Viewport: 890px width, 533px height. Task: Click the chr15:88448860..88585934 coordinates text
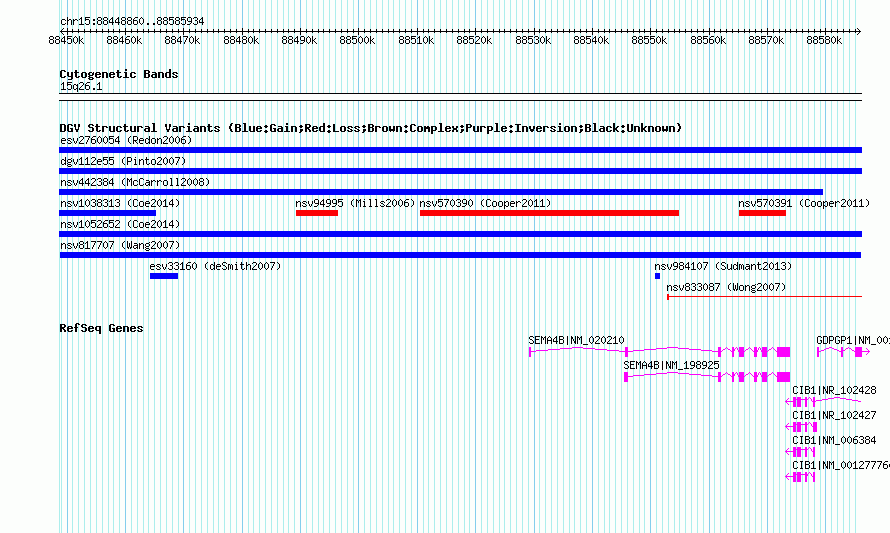[132, 21]
